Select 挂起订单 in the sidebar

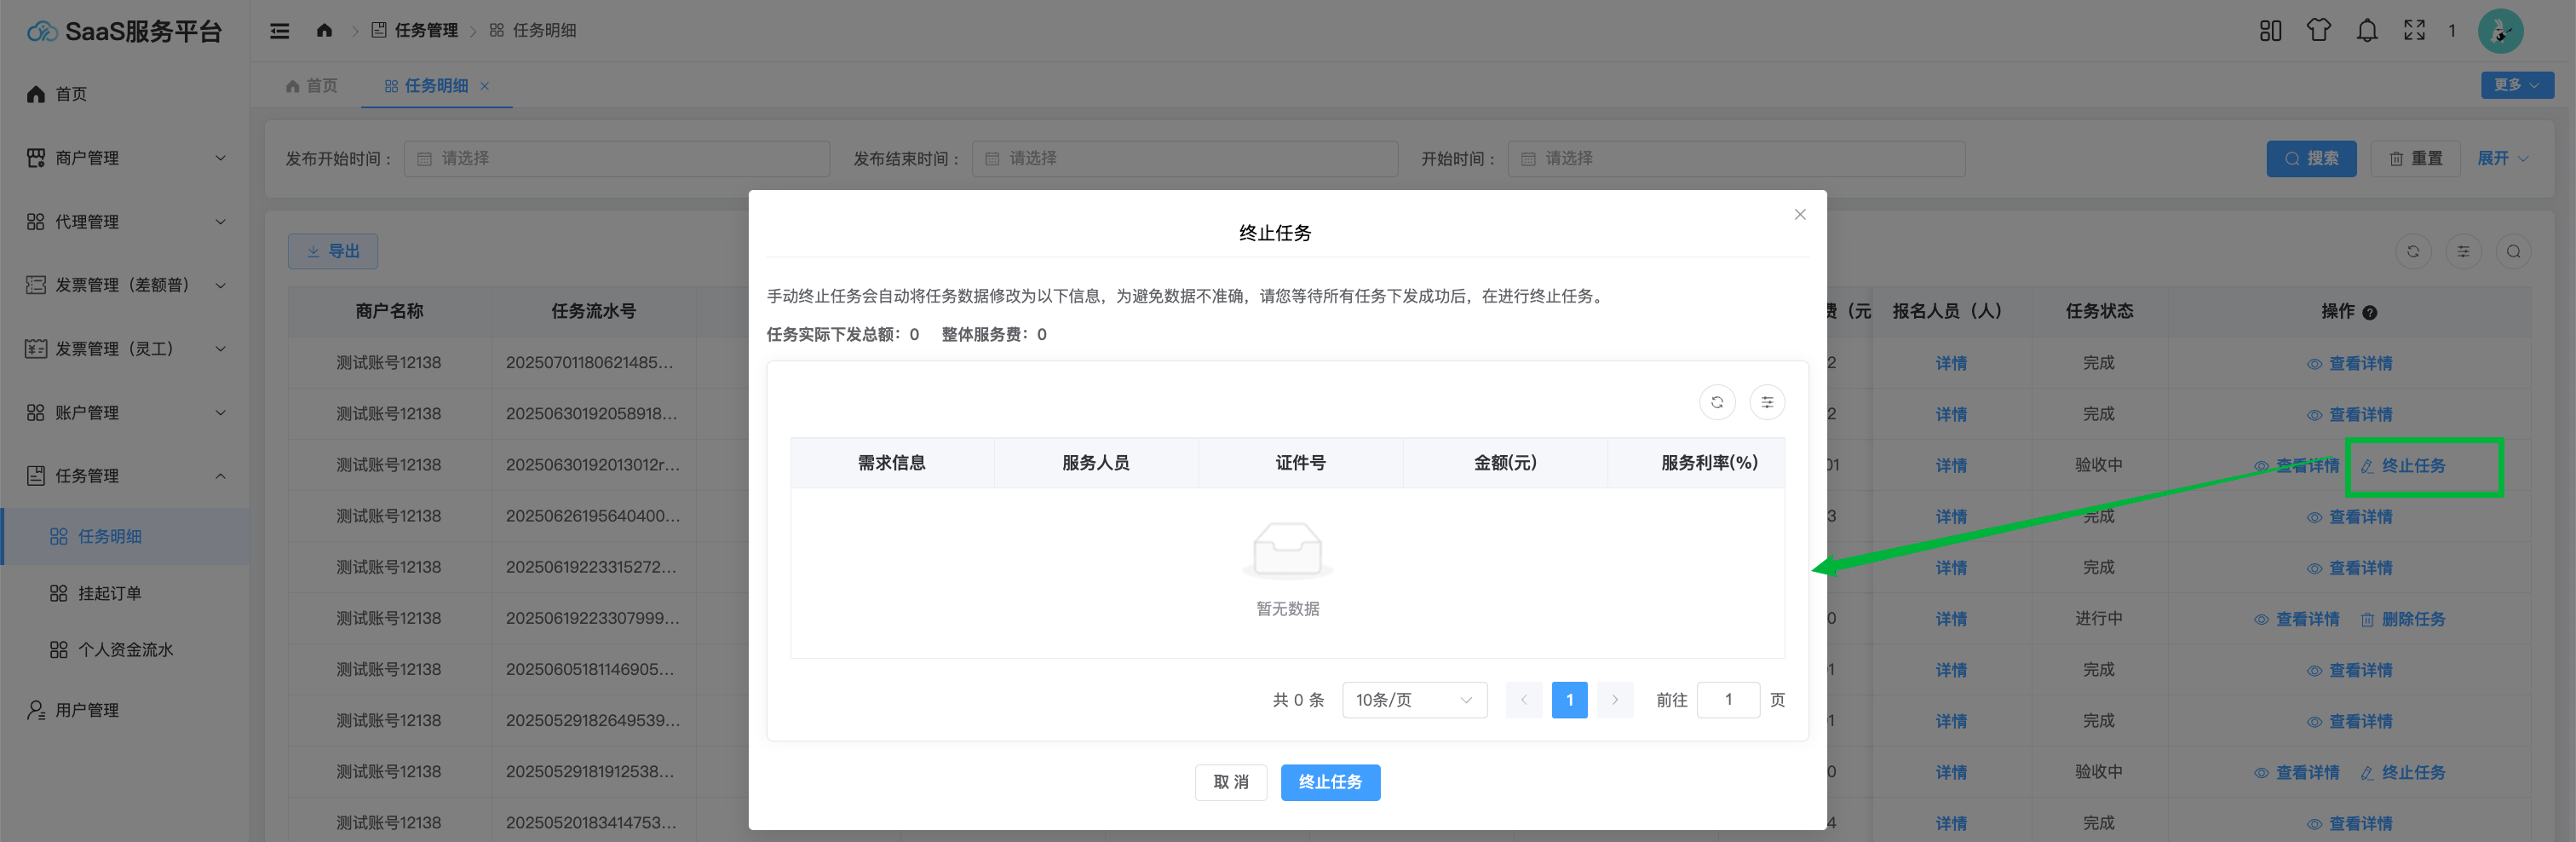pos(110,594)
